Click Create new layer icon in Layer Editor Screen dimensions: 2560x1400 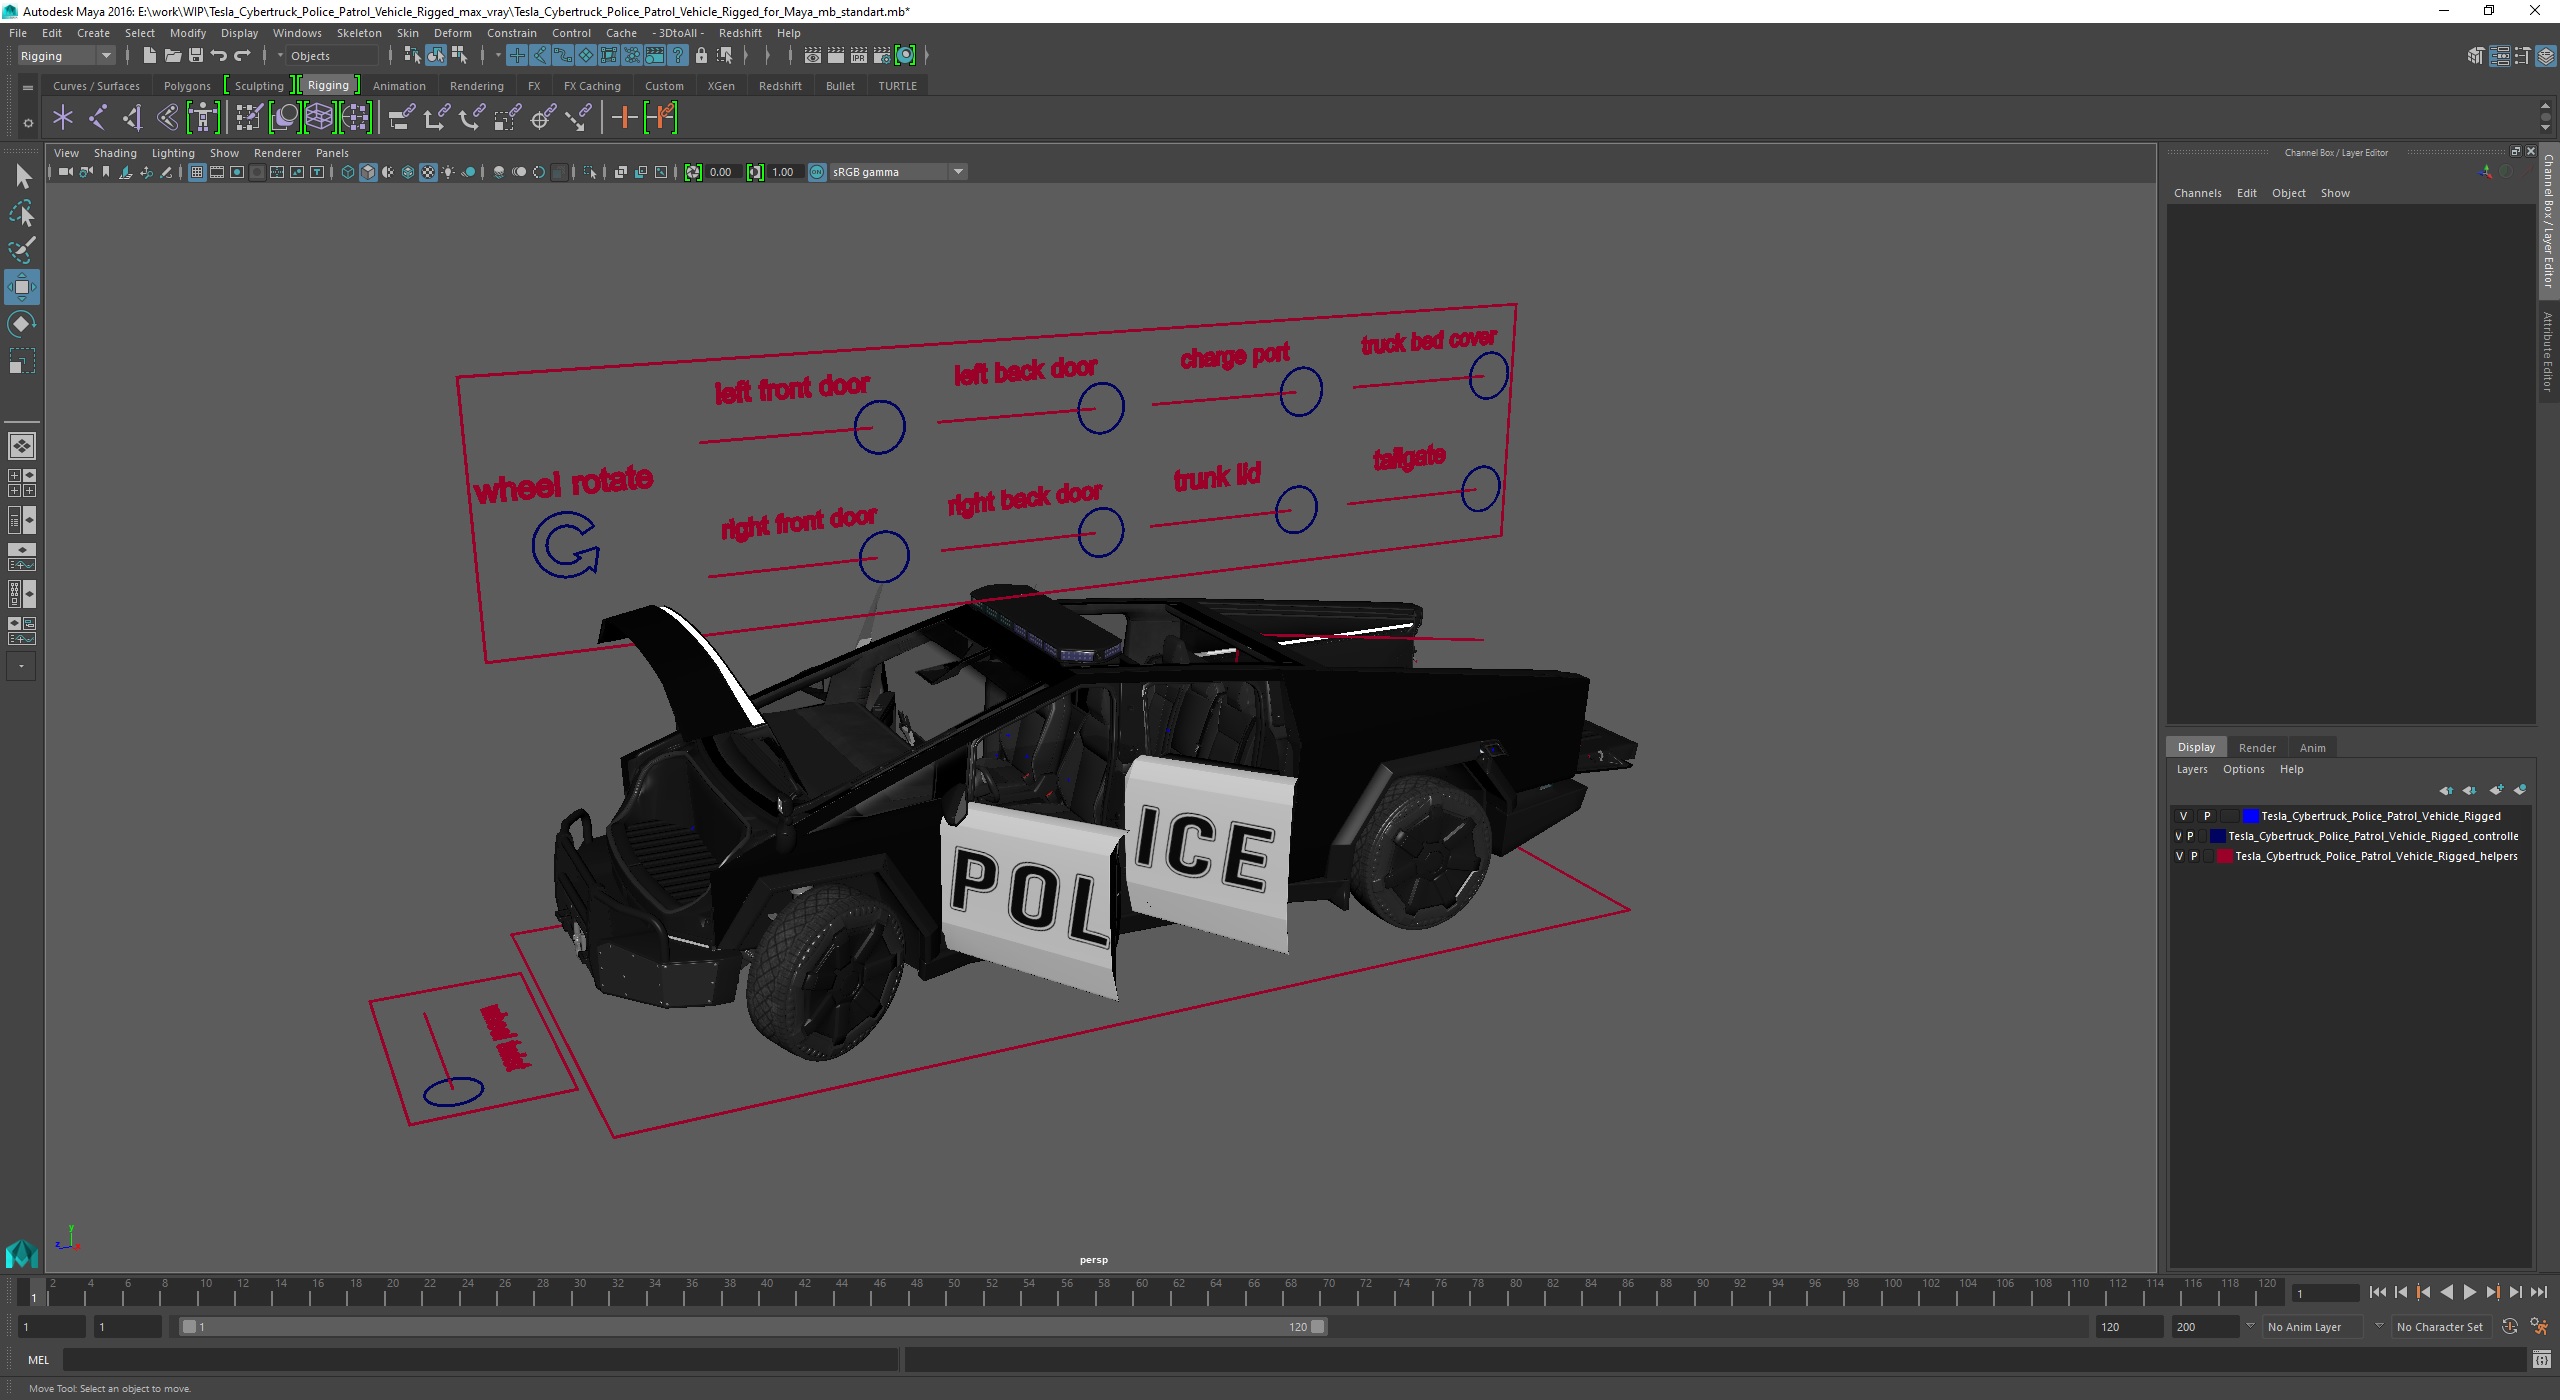pyautogui.click(x=2497, y=790)
